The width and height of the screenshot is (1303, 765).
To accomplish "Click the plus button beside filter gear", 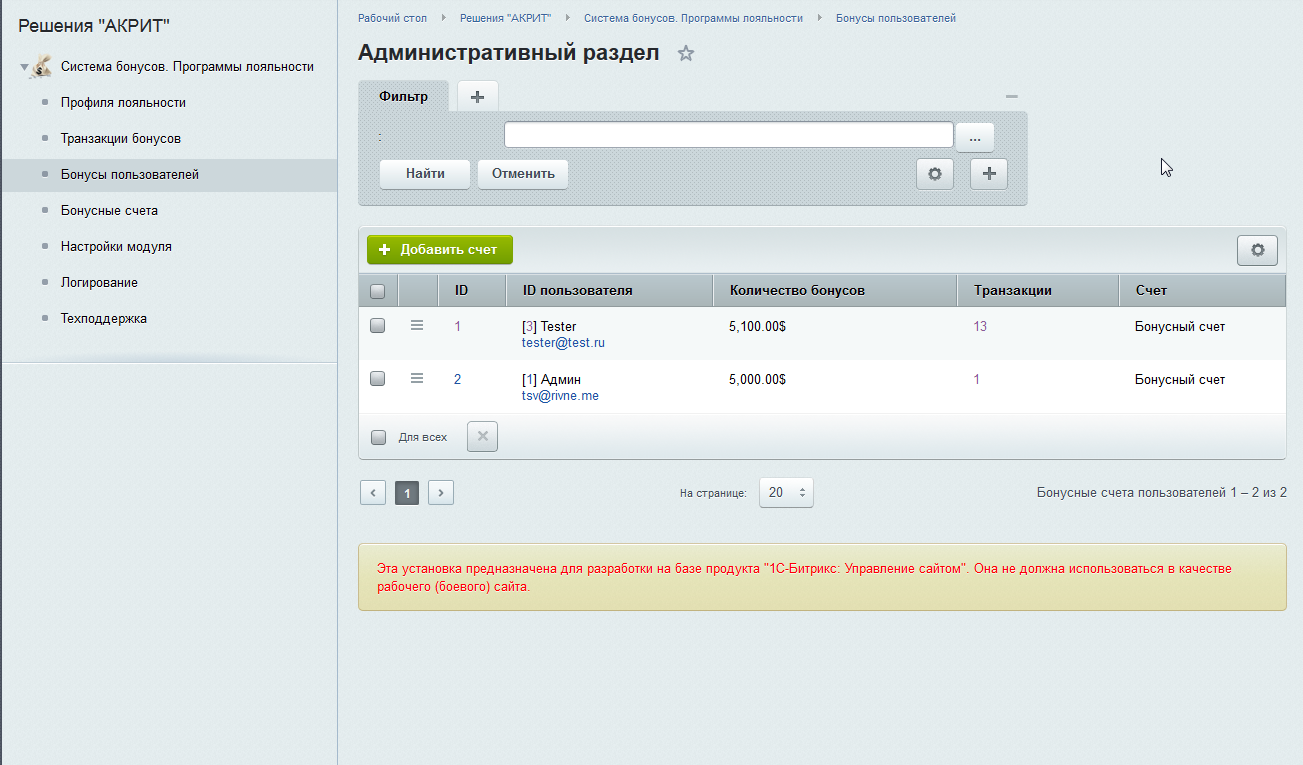I will [x=989, y=173].
